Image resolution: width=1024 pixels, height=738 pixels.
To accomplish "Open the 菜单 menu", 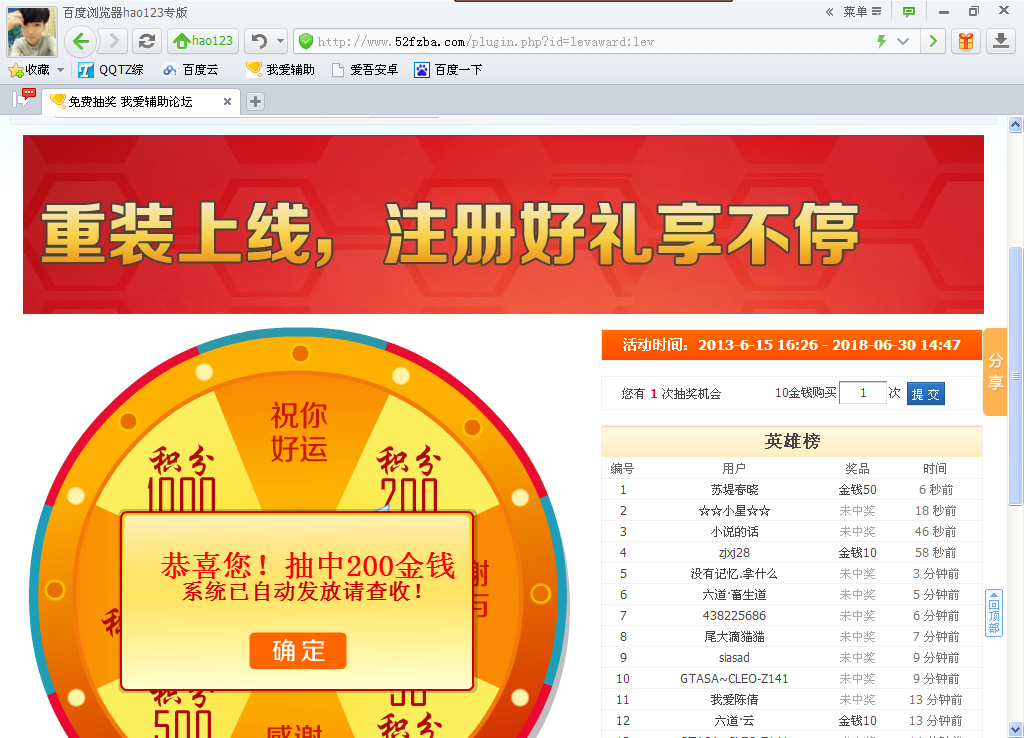I will click(x=862, y=11).
